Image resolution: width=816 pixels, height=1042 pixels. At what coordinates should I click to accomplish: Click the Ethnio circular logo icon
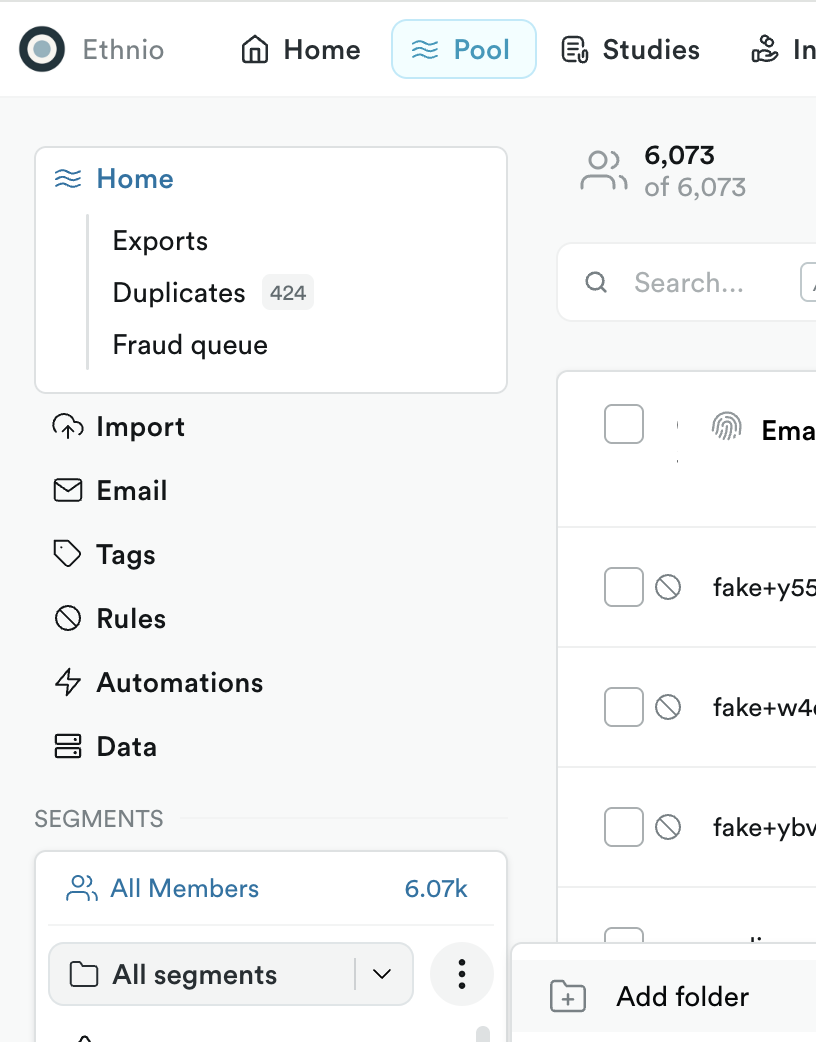coord(42,49)
